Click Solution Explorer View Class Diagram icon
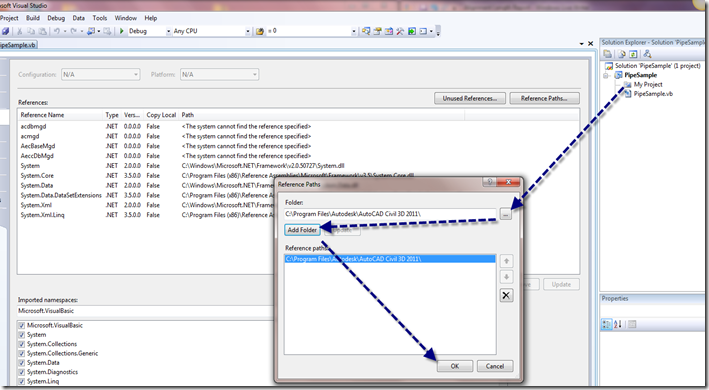709x390 pixels. pos(648,54)
